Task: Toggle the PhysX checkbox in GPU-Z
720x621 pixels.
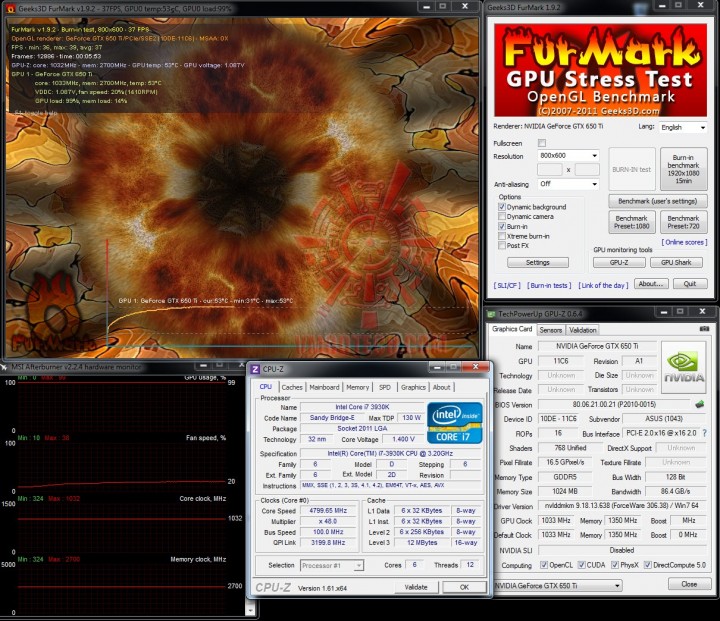Action: [615, 565]
